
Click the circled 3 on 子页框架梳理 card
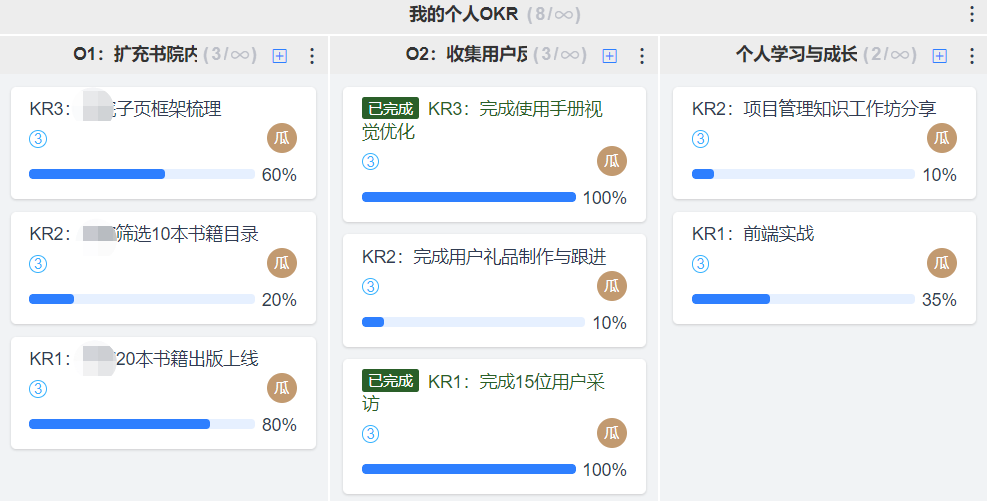[38, 138]
